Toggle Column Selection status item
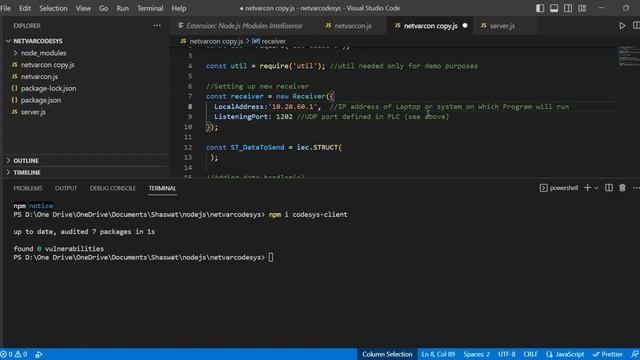 (387, 354)
